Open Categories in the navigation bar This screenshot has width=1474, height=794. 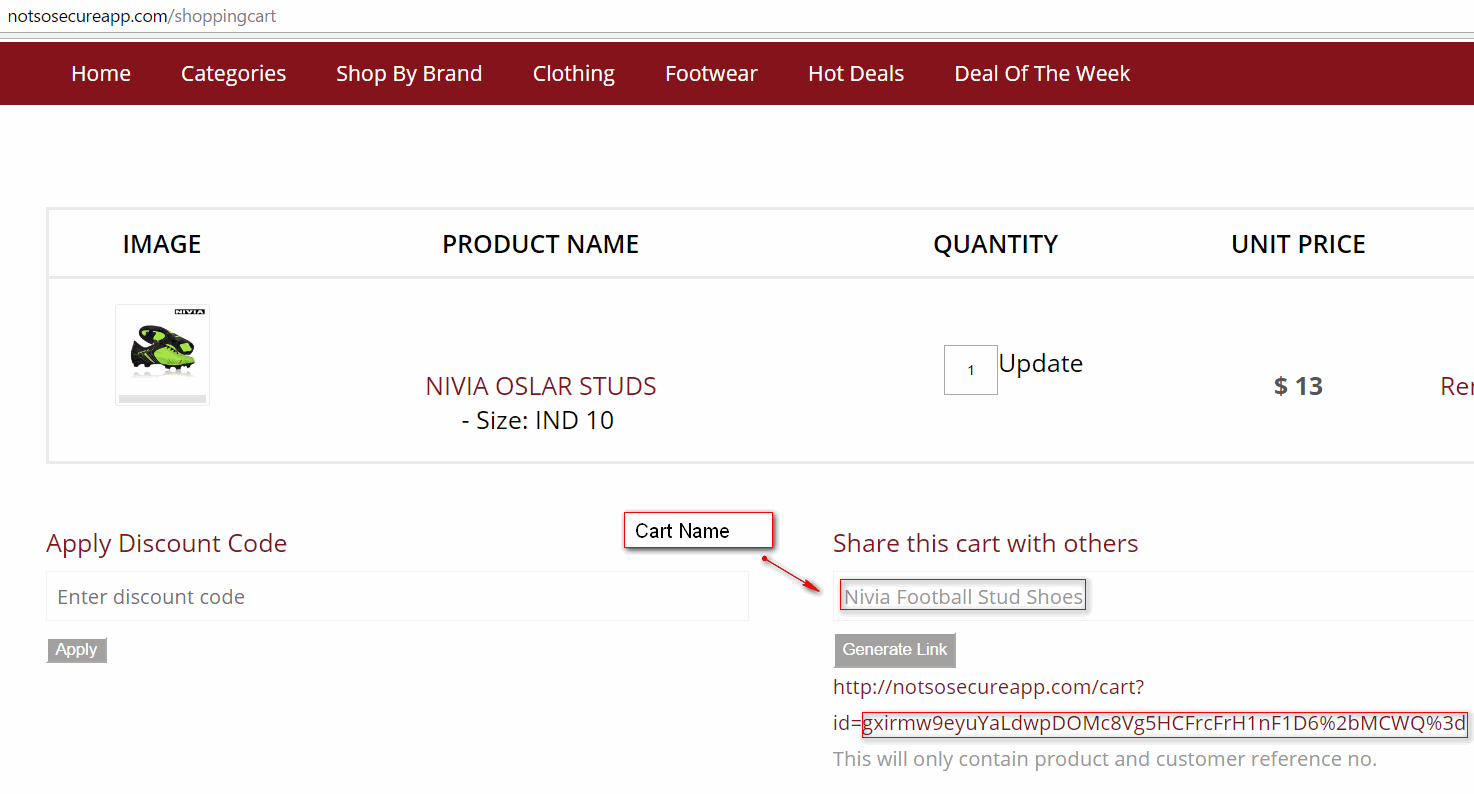click(233, 74)
